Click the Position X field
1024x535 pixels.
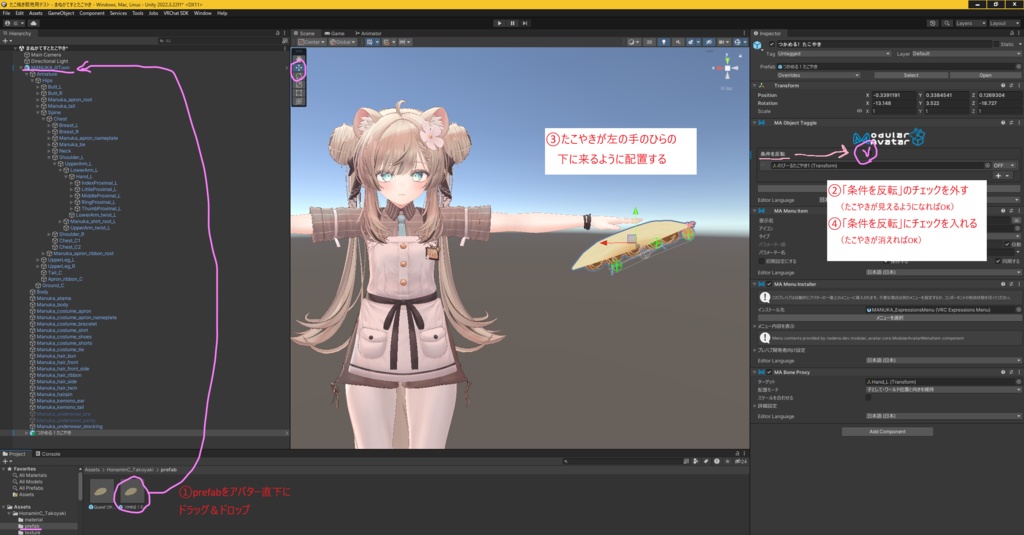893,95
